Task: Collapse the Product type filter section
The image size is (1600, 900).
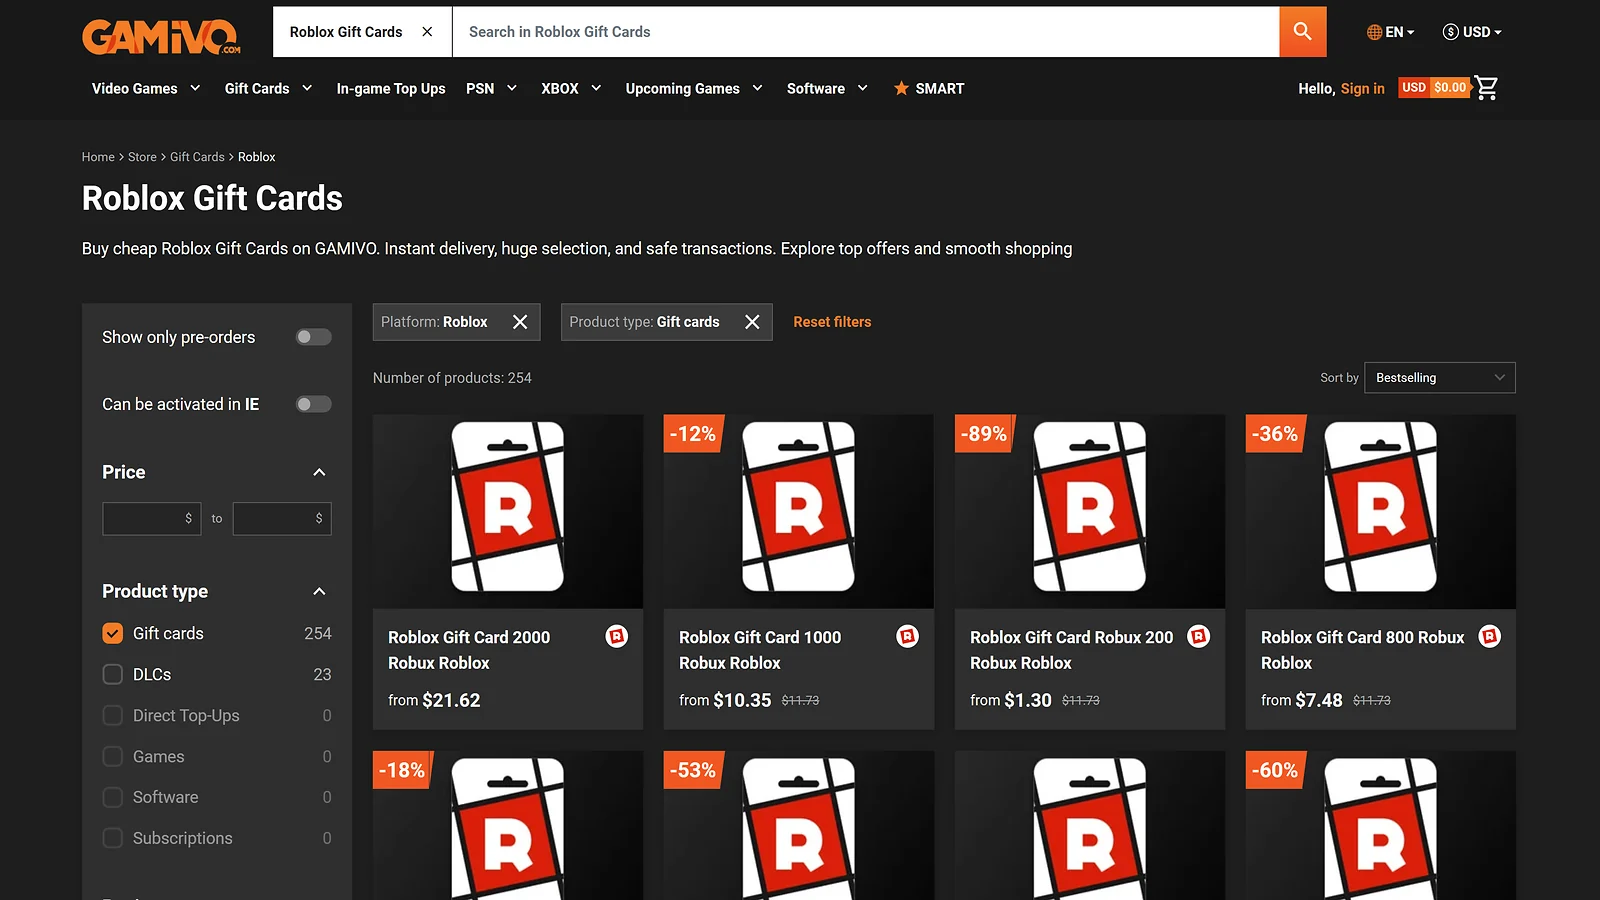Action: 319,591
